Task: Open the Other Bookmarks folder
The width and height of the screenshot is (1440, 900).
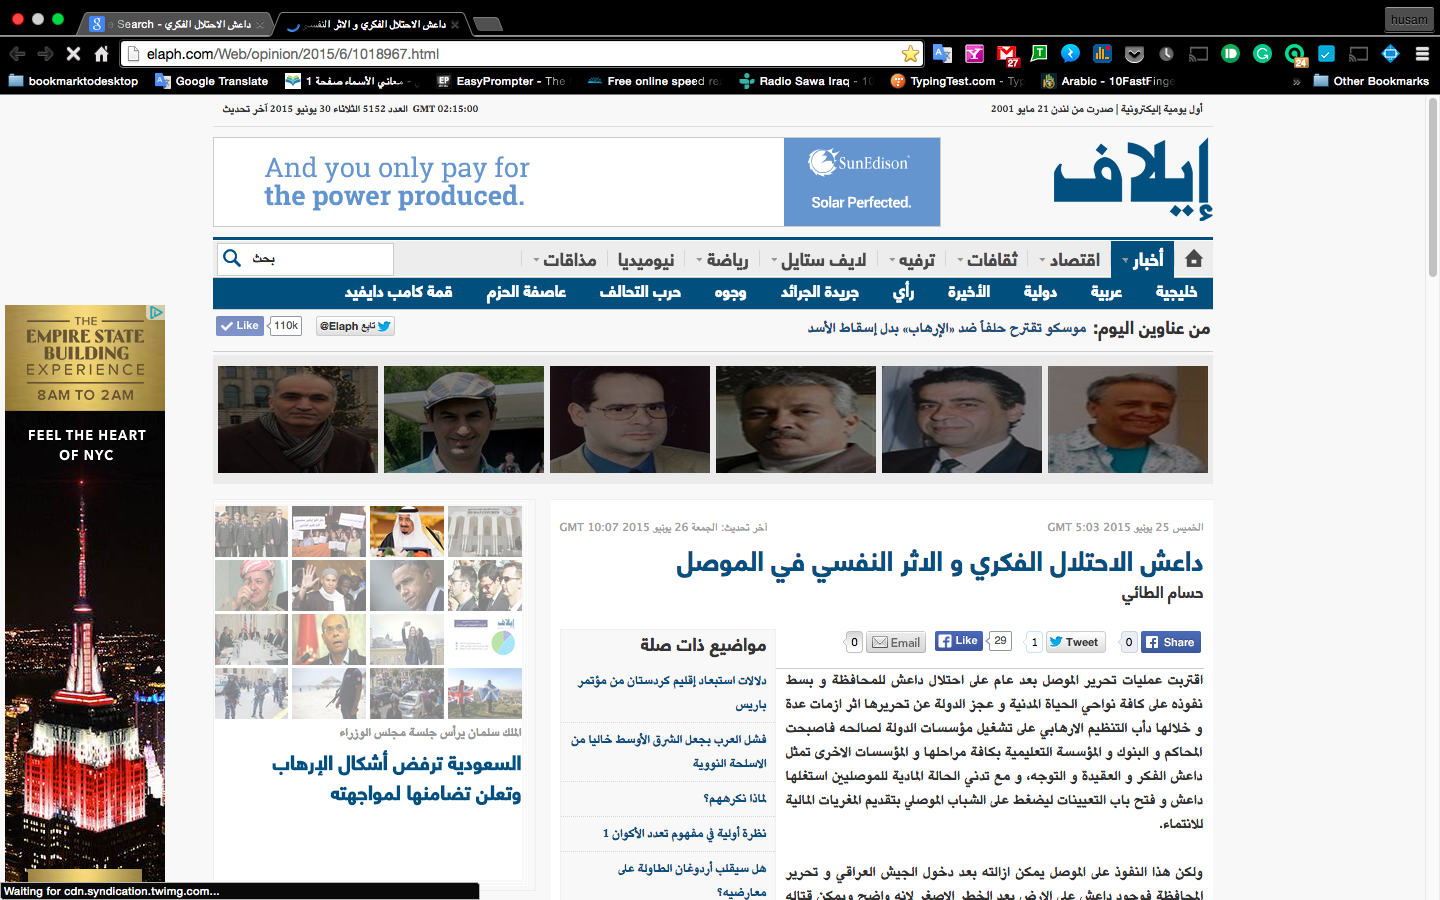Action: pyautogui.click(x=1370, y=81)
